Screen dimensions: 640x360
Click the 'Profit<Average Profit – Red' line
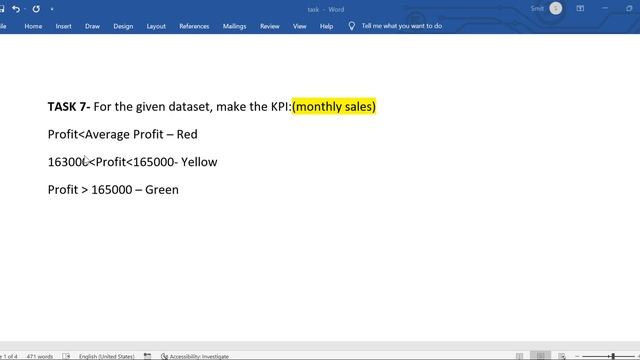pyautogui.click(x=122, y=134)
